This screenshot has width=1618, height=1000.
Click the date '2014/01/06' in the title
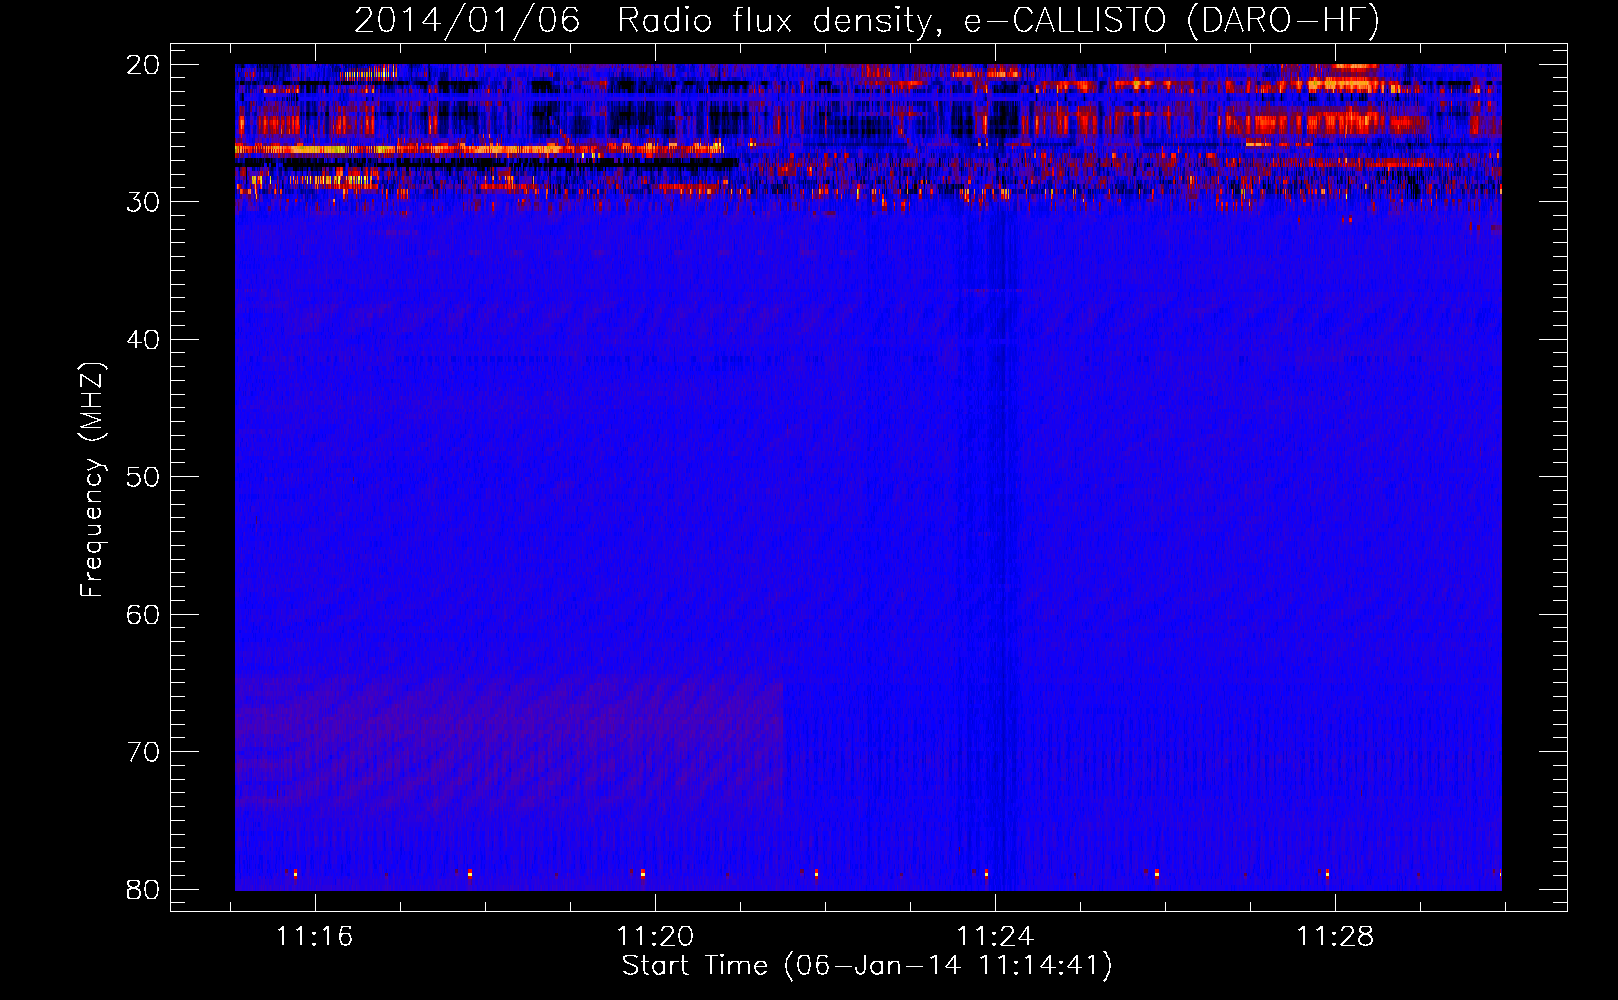click(467, 20)
